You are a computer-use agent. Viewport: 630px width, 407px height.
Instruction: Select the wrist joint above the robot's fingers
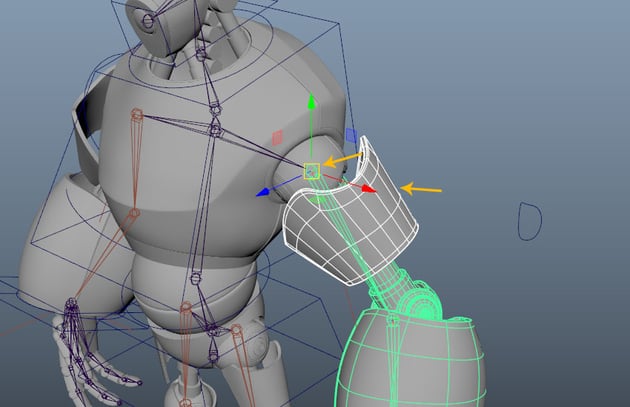(71, 304)
